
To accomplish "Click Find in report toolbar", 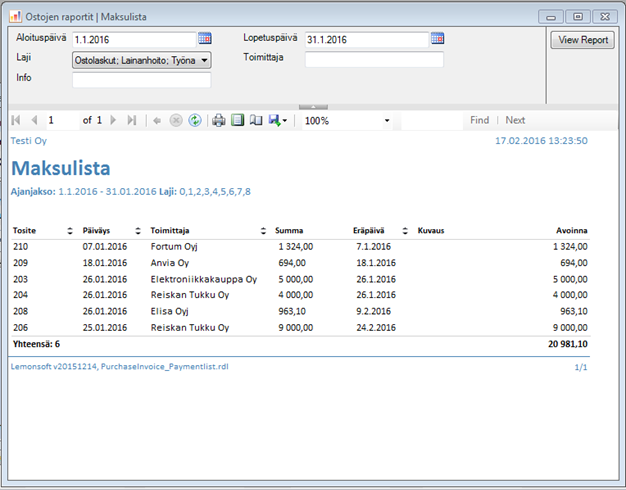I will pyautogui.click(x=479, y=120).
